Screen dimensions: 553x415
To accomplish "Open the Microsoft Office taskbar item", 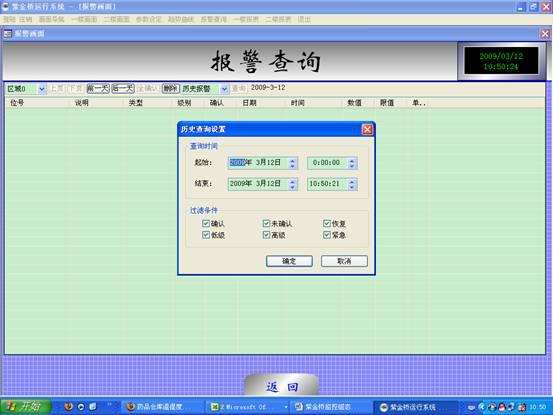I will coord(248,407).
